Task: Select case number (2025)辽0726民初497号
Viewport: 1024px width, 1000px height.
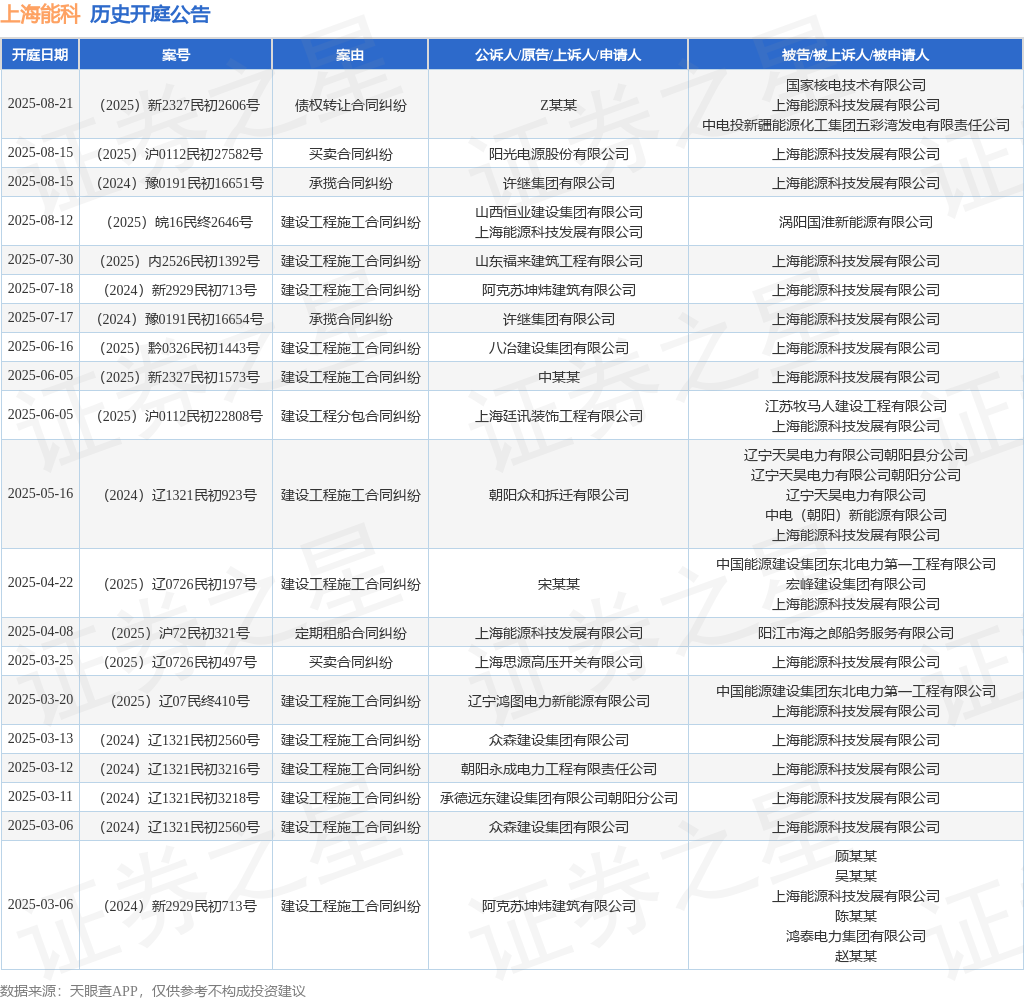Action: [176, 662]
